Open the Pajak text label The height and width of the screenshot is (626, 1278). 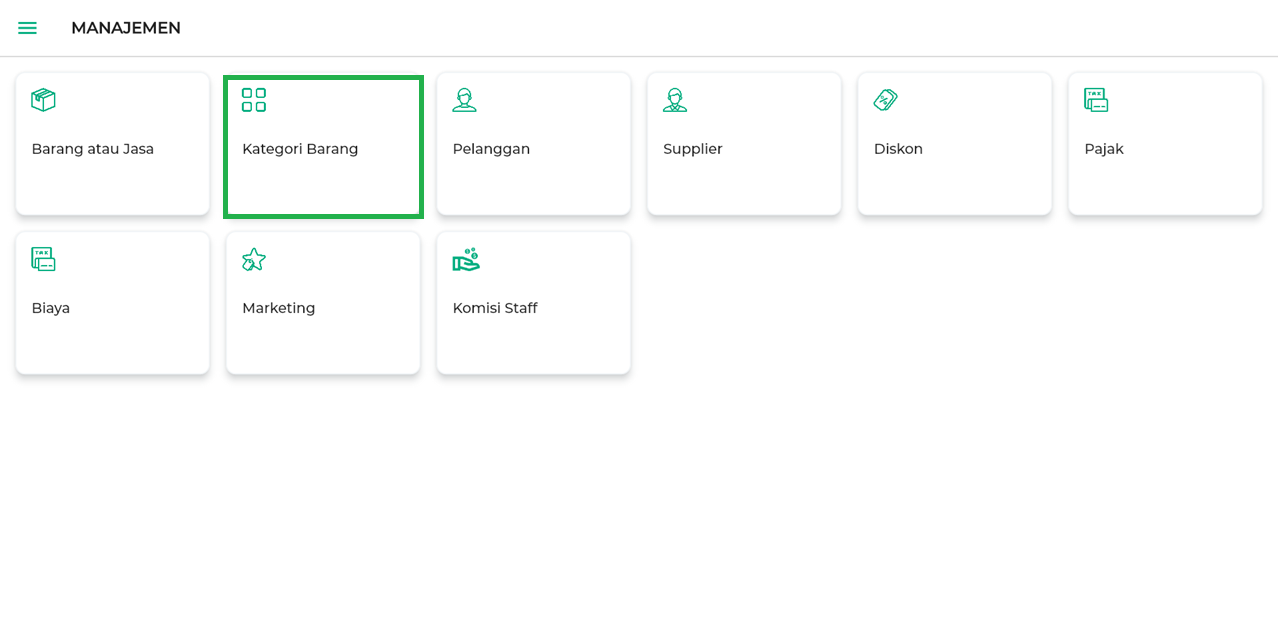[1104, 149]
